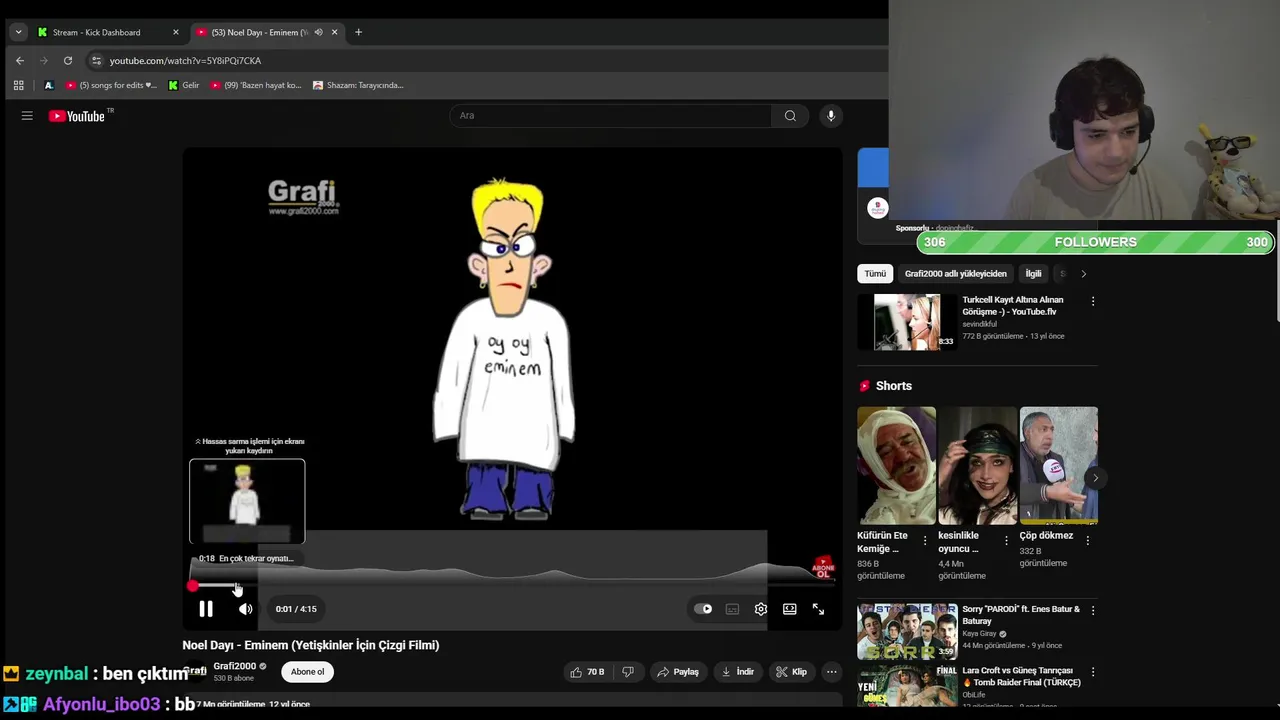This screenshot has width=1280, height=720.
Task: Pause the YouTube video
Action: (206, 609)
